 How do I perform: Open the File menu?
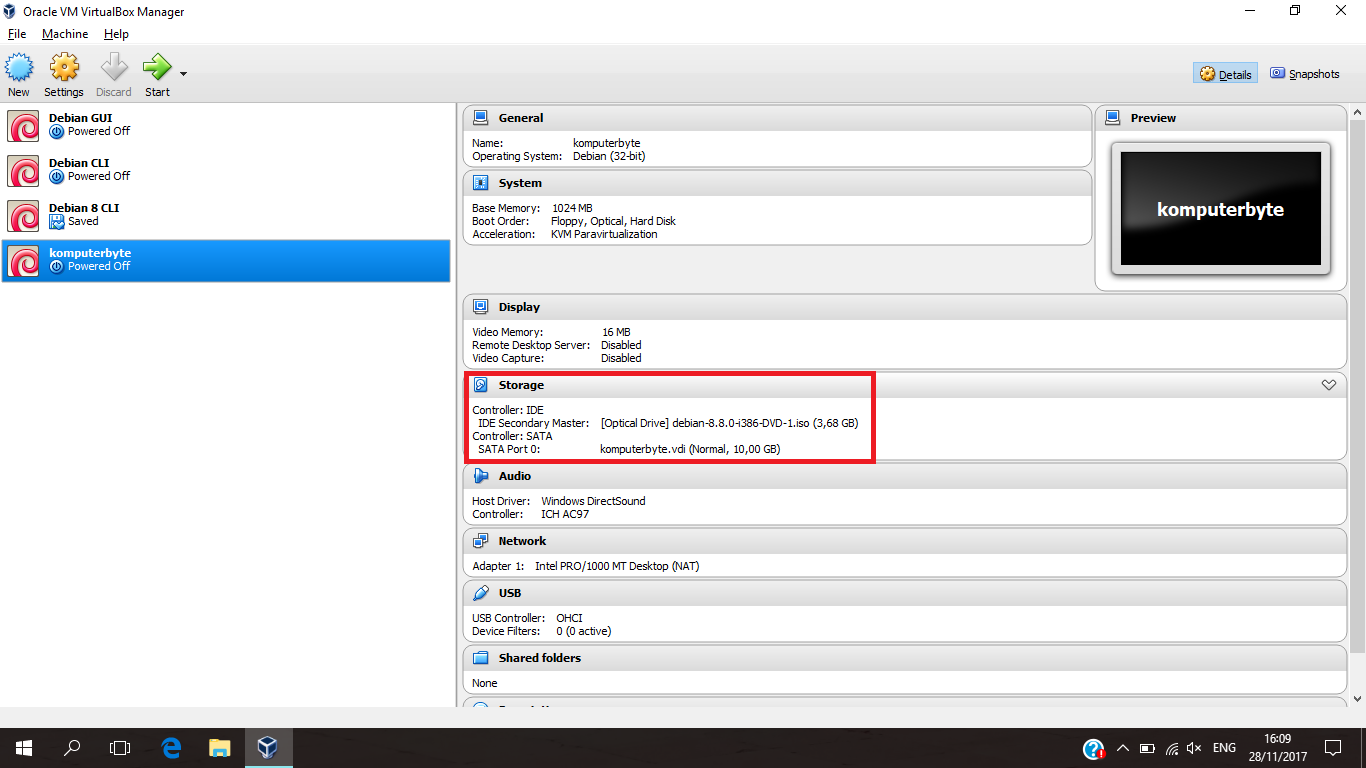[x=16, y=33]
